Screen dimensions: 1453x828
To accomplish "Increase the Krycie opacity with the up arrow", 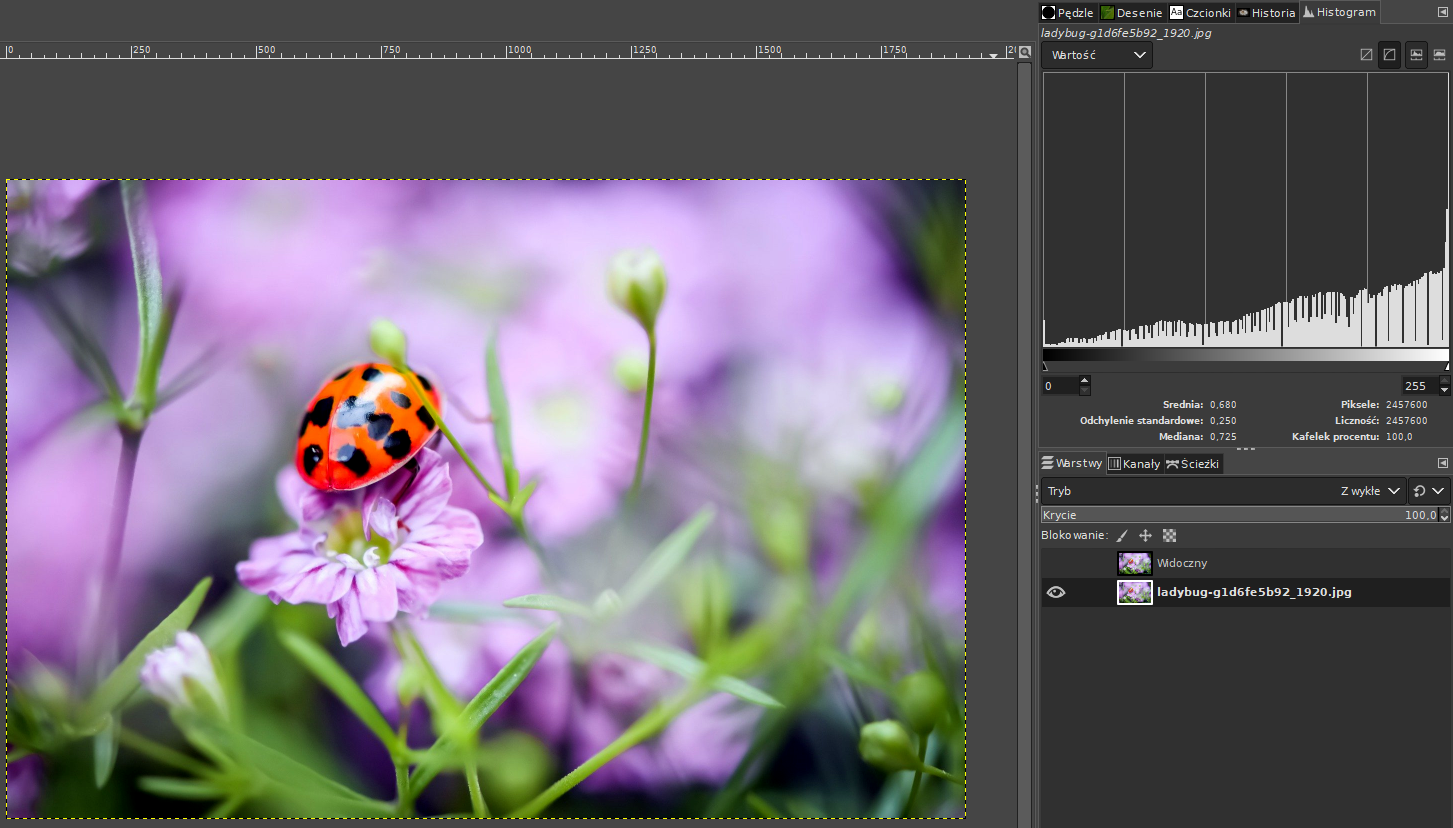I will tap(1444, 511).
